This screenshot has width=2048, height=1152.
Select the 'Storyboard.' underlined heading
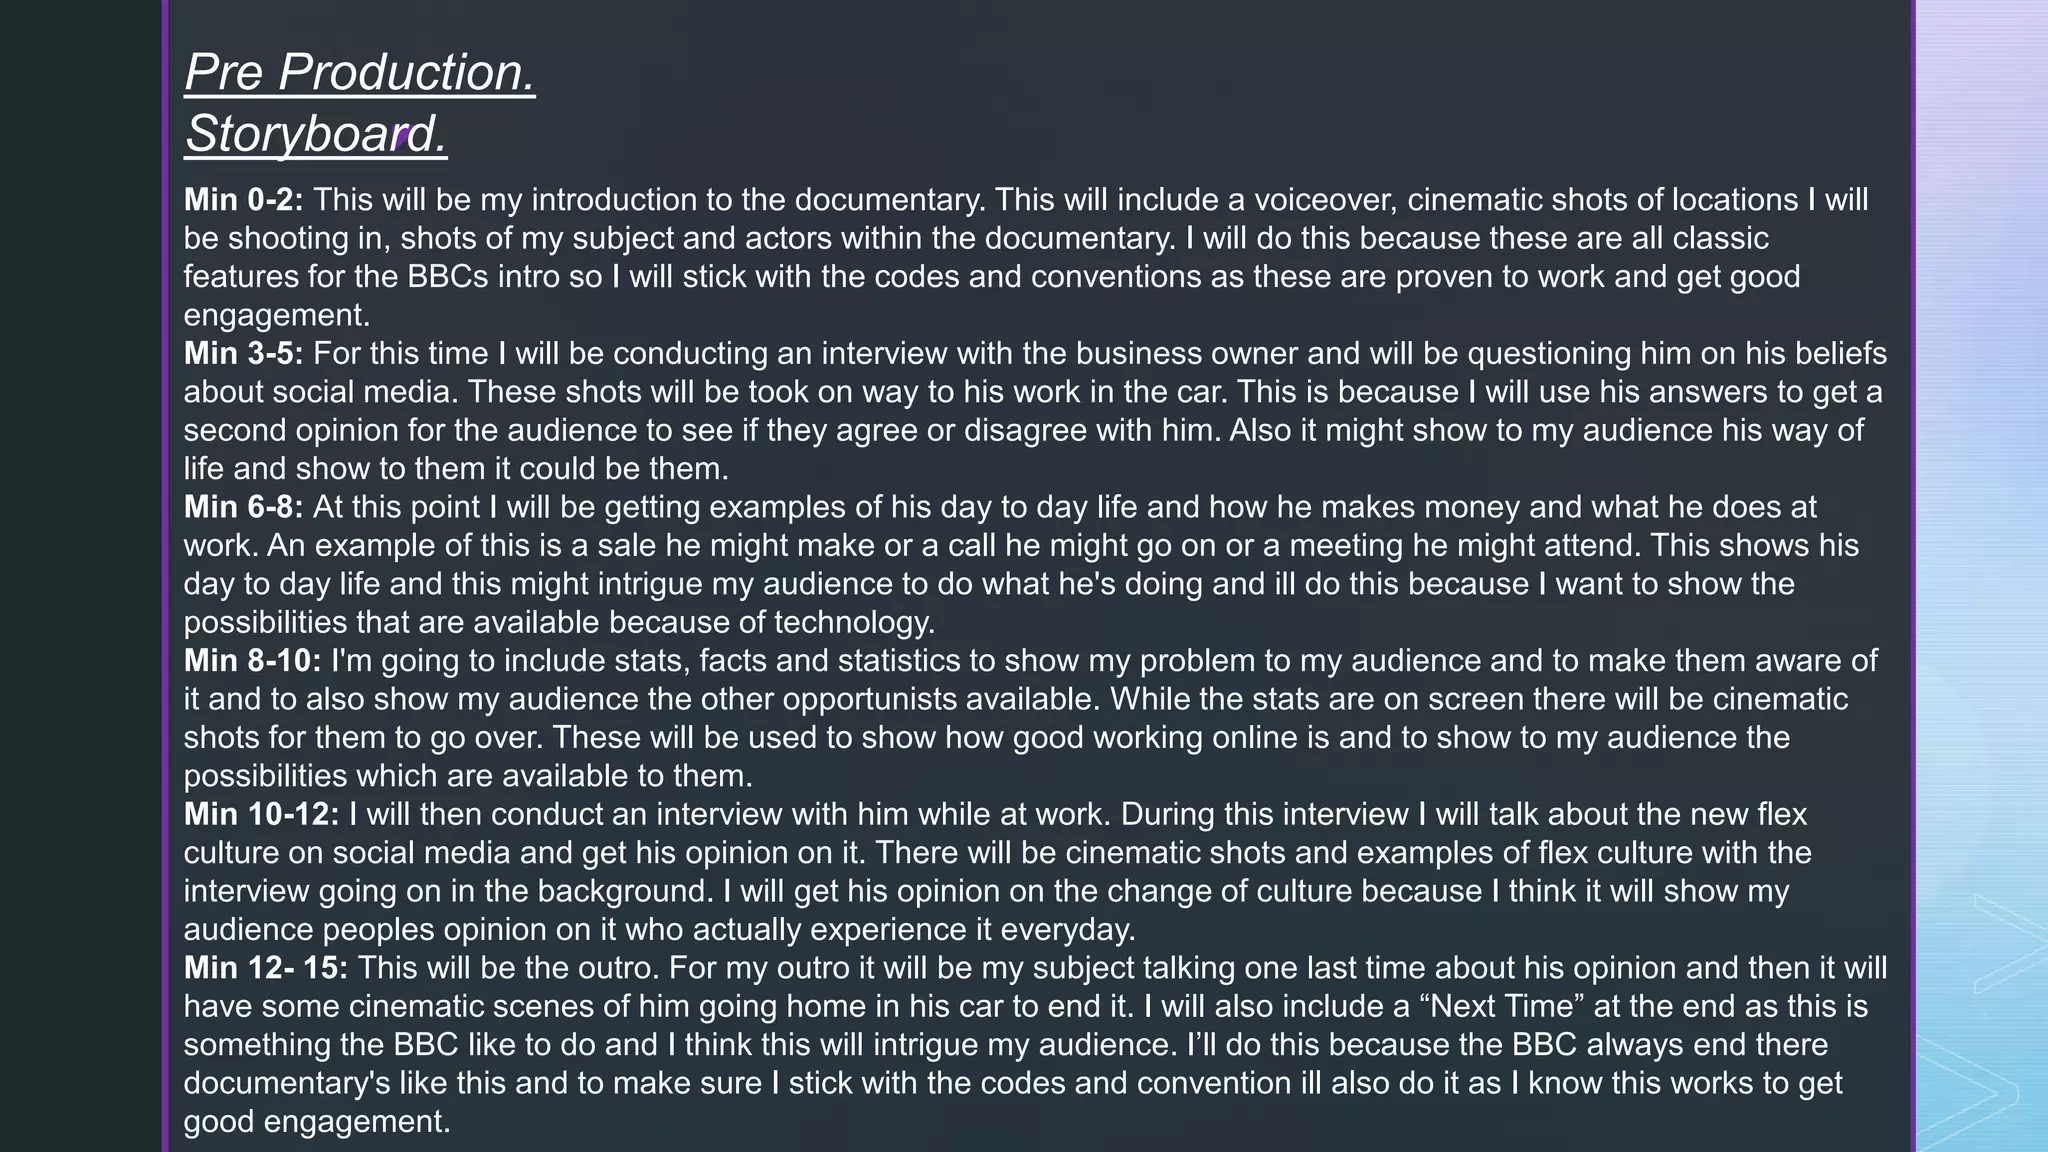(x=316, y=134)
